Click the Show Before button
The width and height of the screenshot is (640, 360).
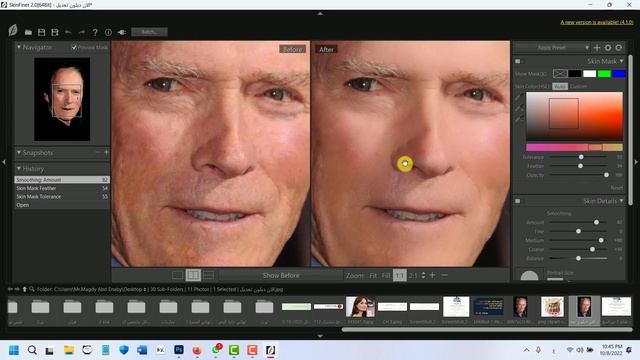coord(281,276)
